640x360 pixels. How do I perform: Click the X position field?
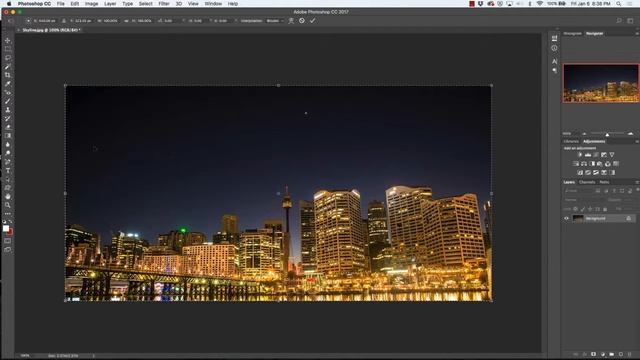(x=47, y=20)
